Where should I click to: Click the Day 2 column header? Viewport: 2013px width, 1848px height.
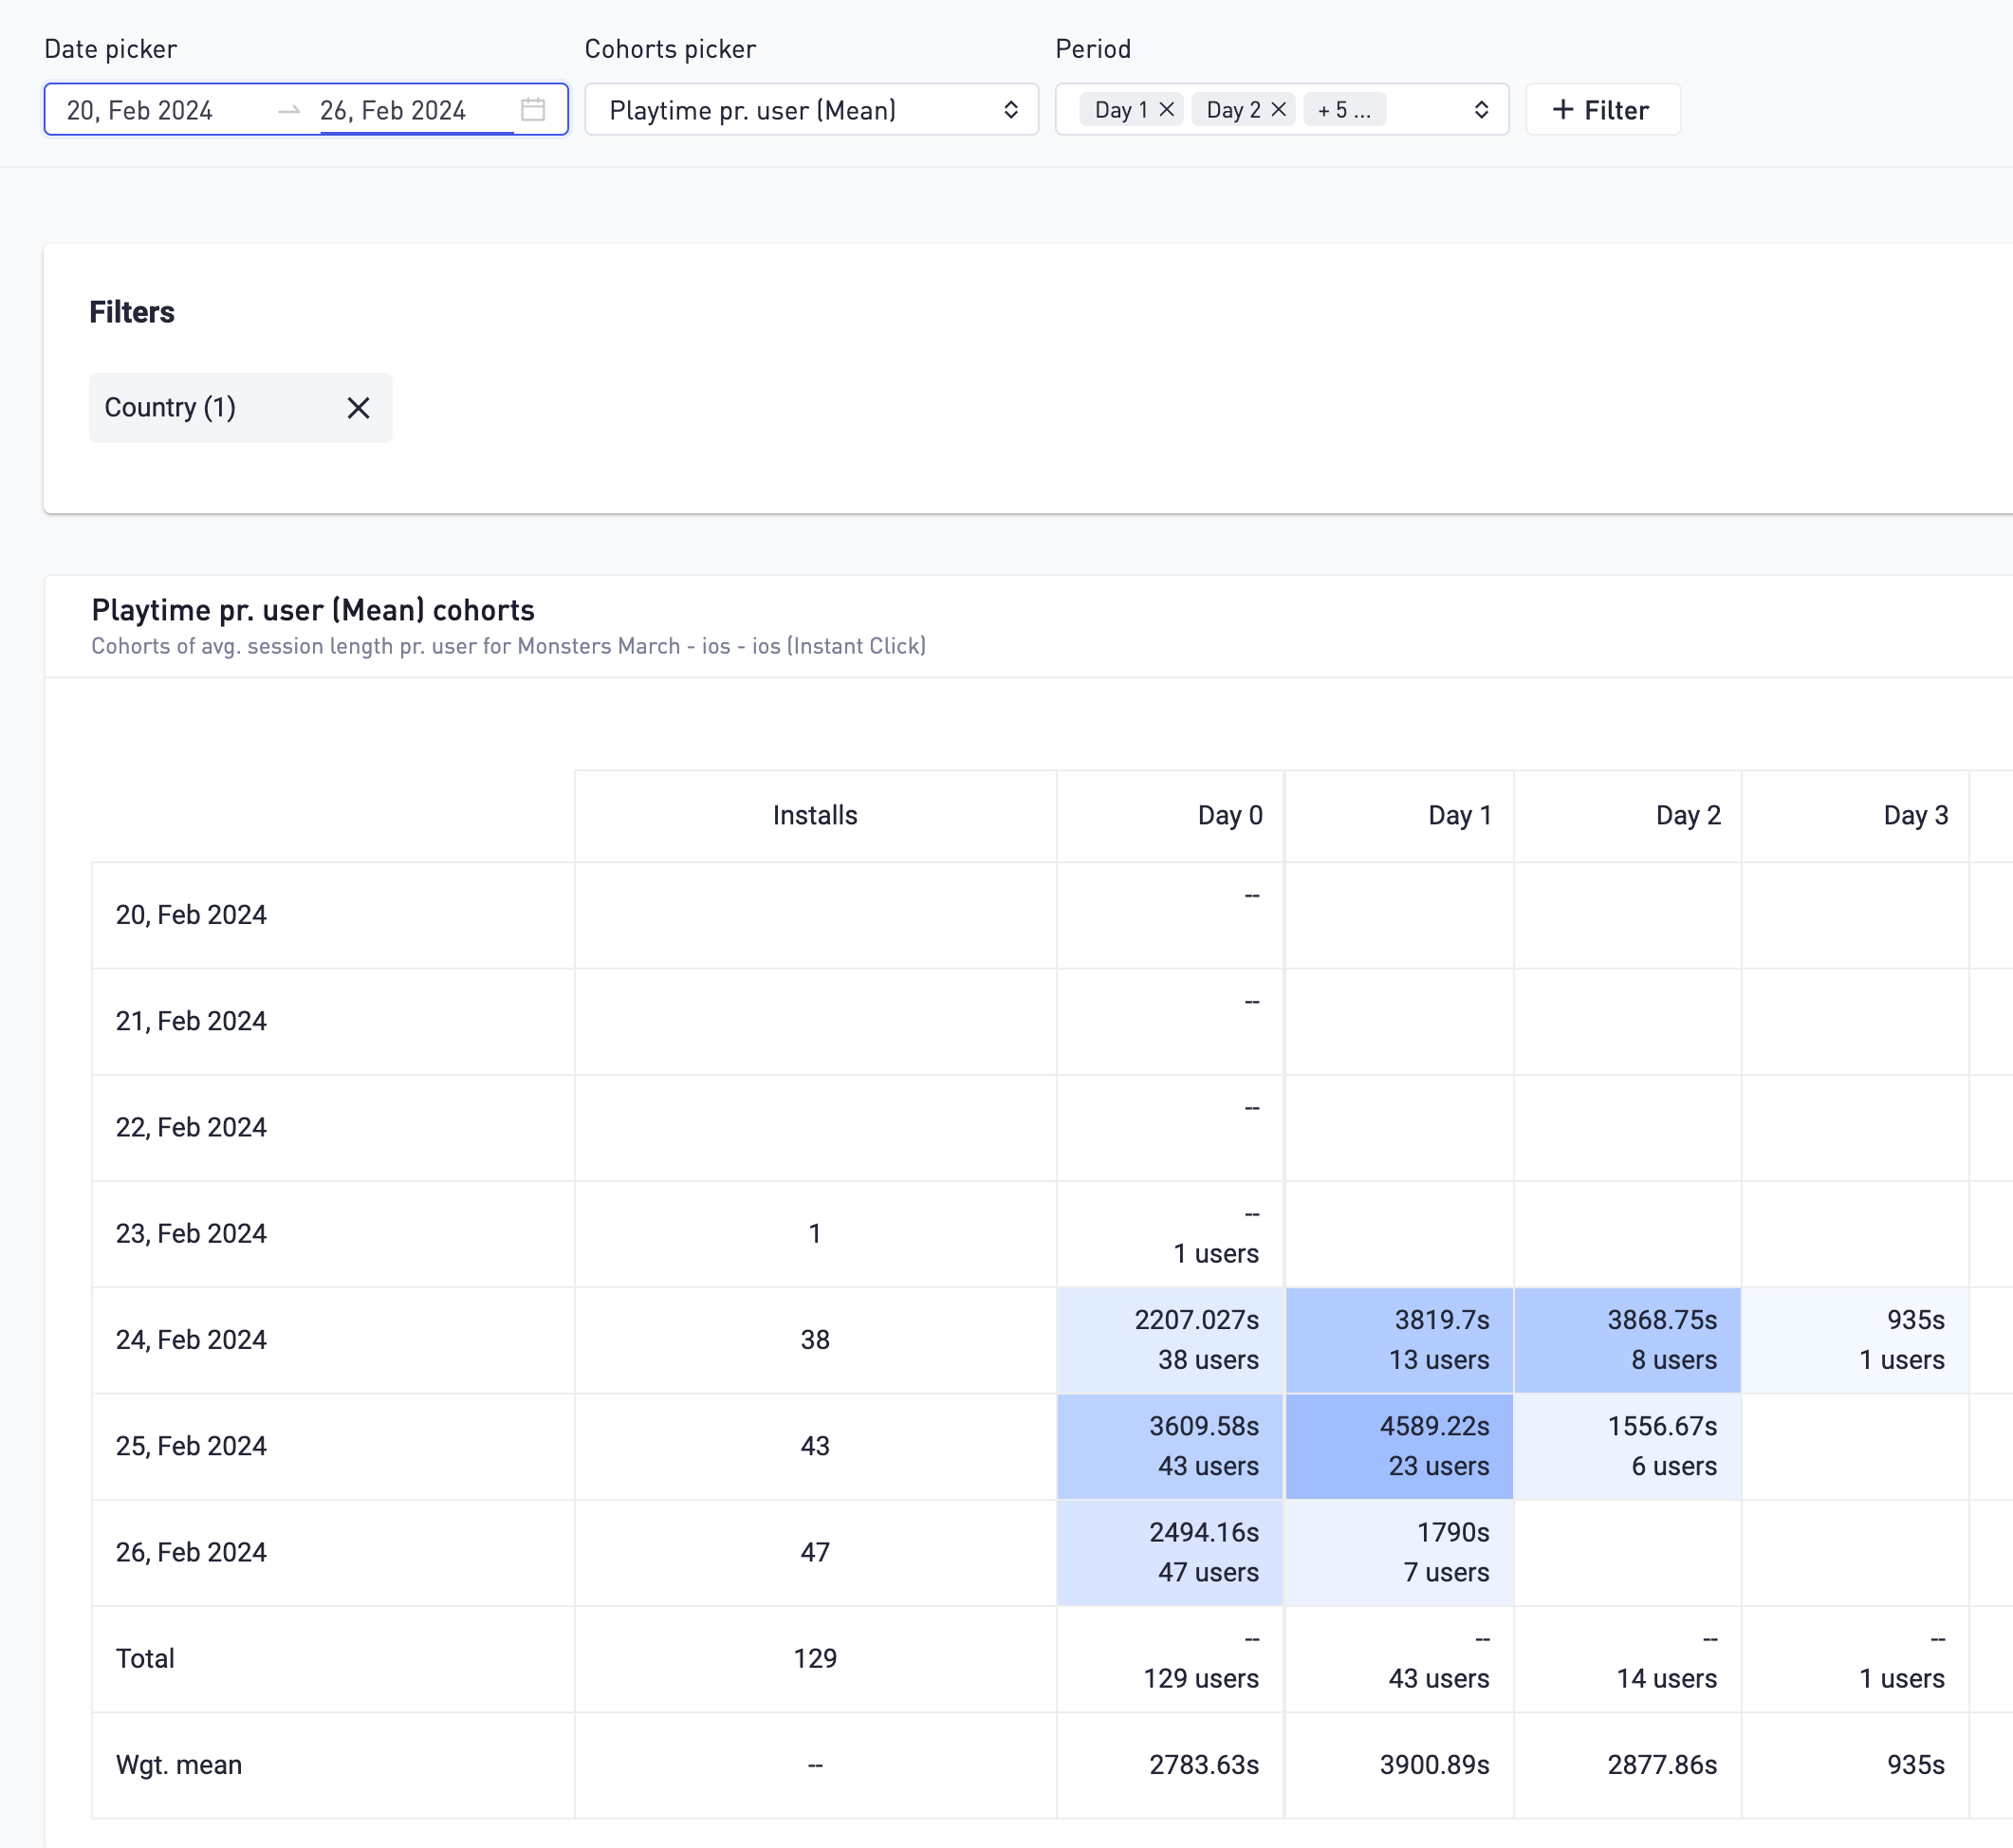coord(1627,815)
